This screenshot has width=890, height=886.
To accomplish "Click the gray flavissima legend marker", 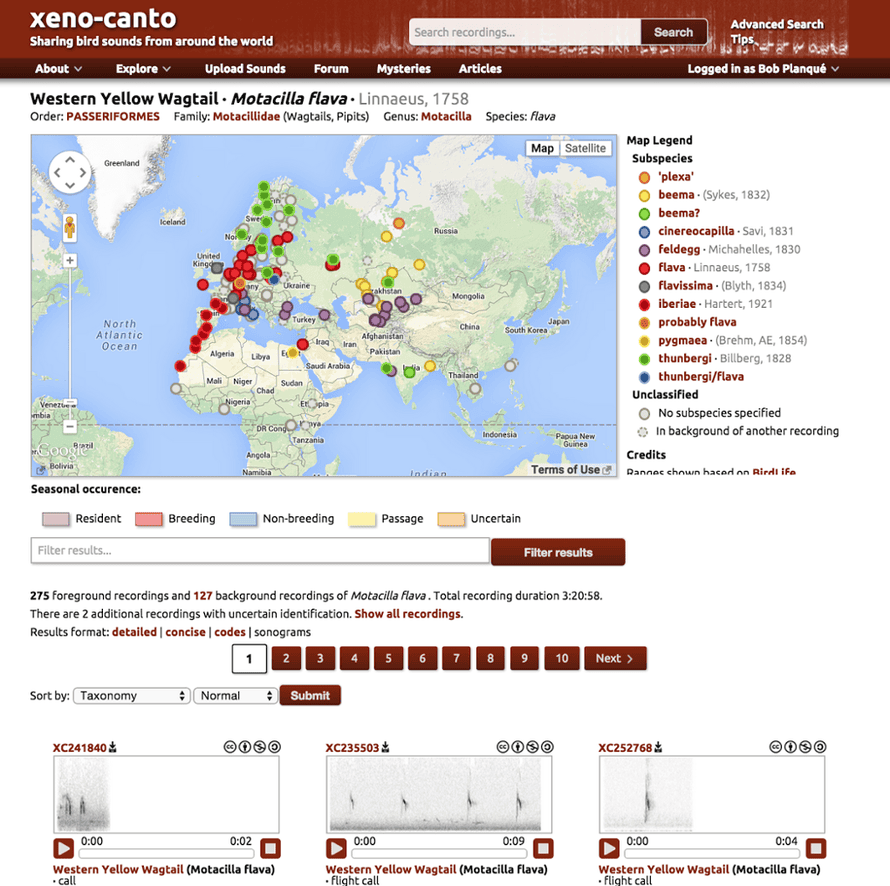I will 644,286.
